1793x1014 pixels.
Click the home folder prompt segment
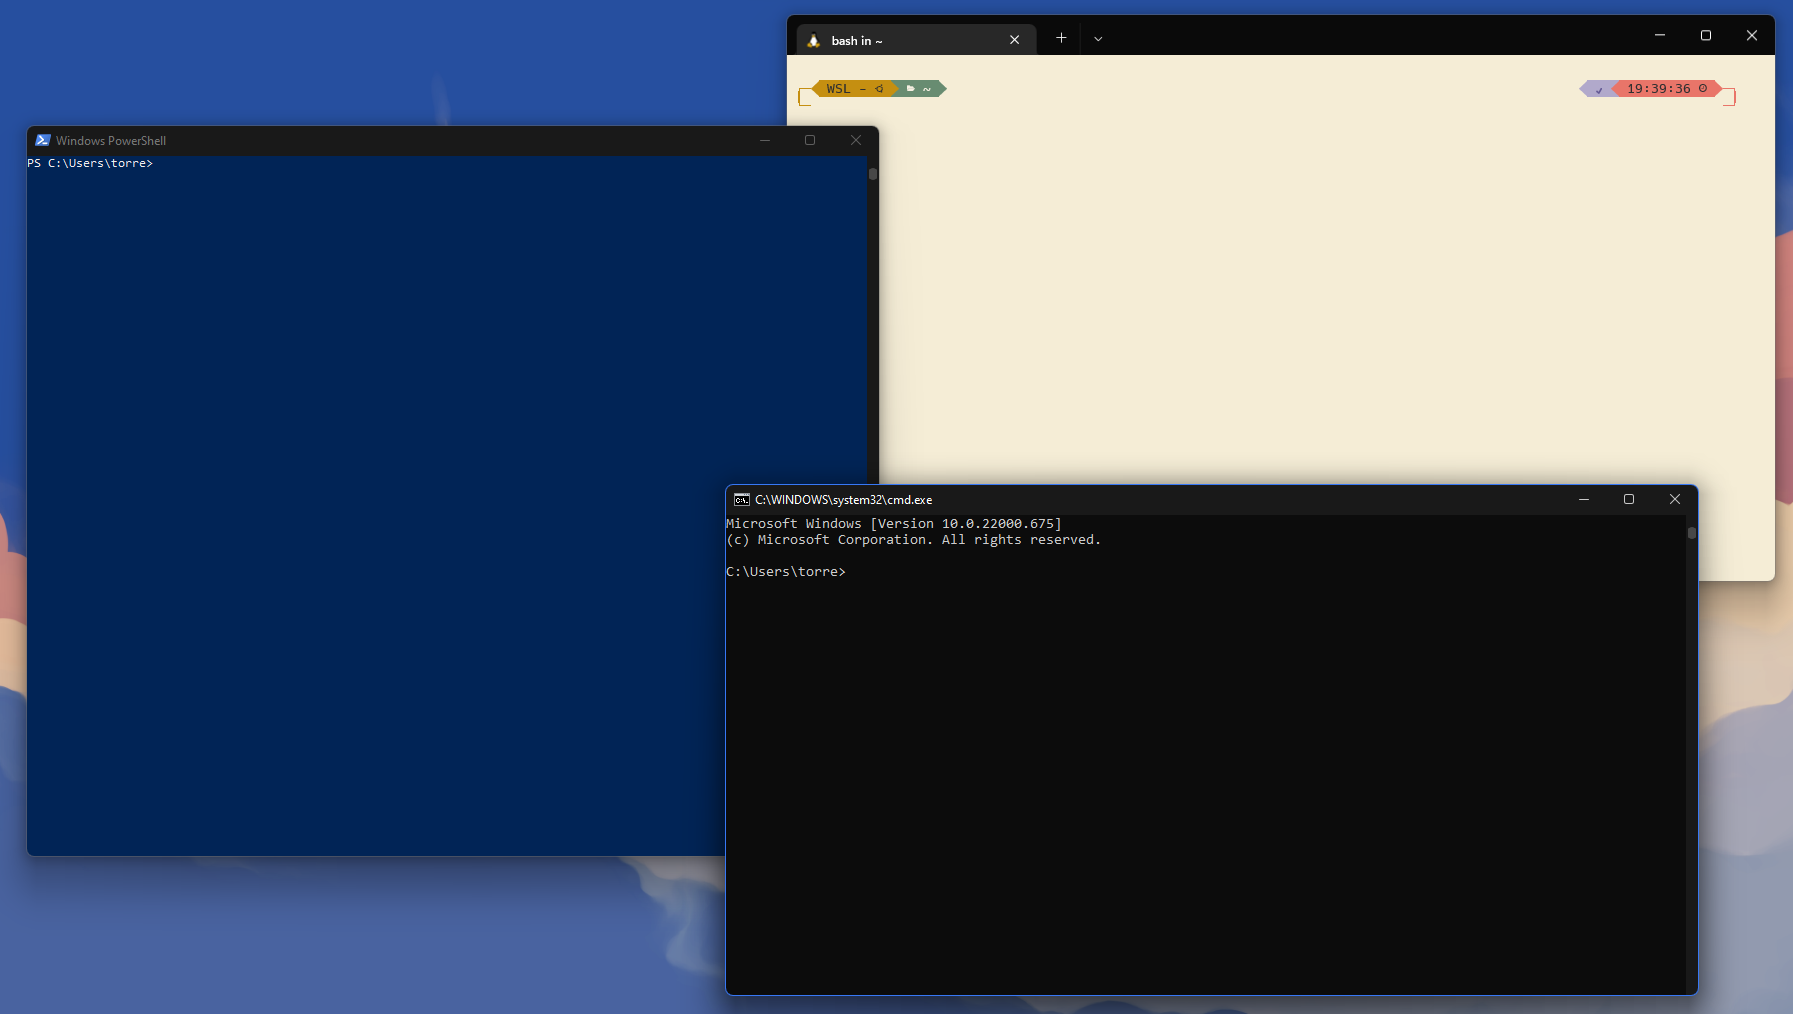[920, 89]
